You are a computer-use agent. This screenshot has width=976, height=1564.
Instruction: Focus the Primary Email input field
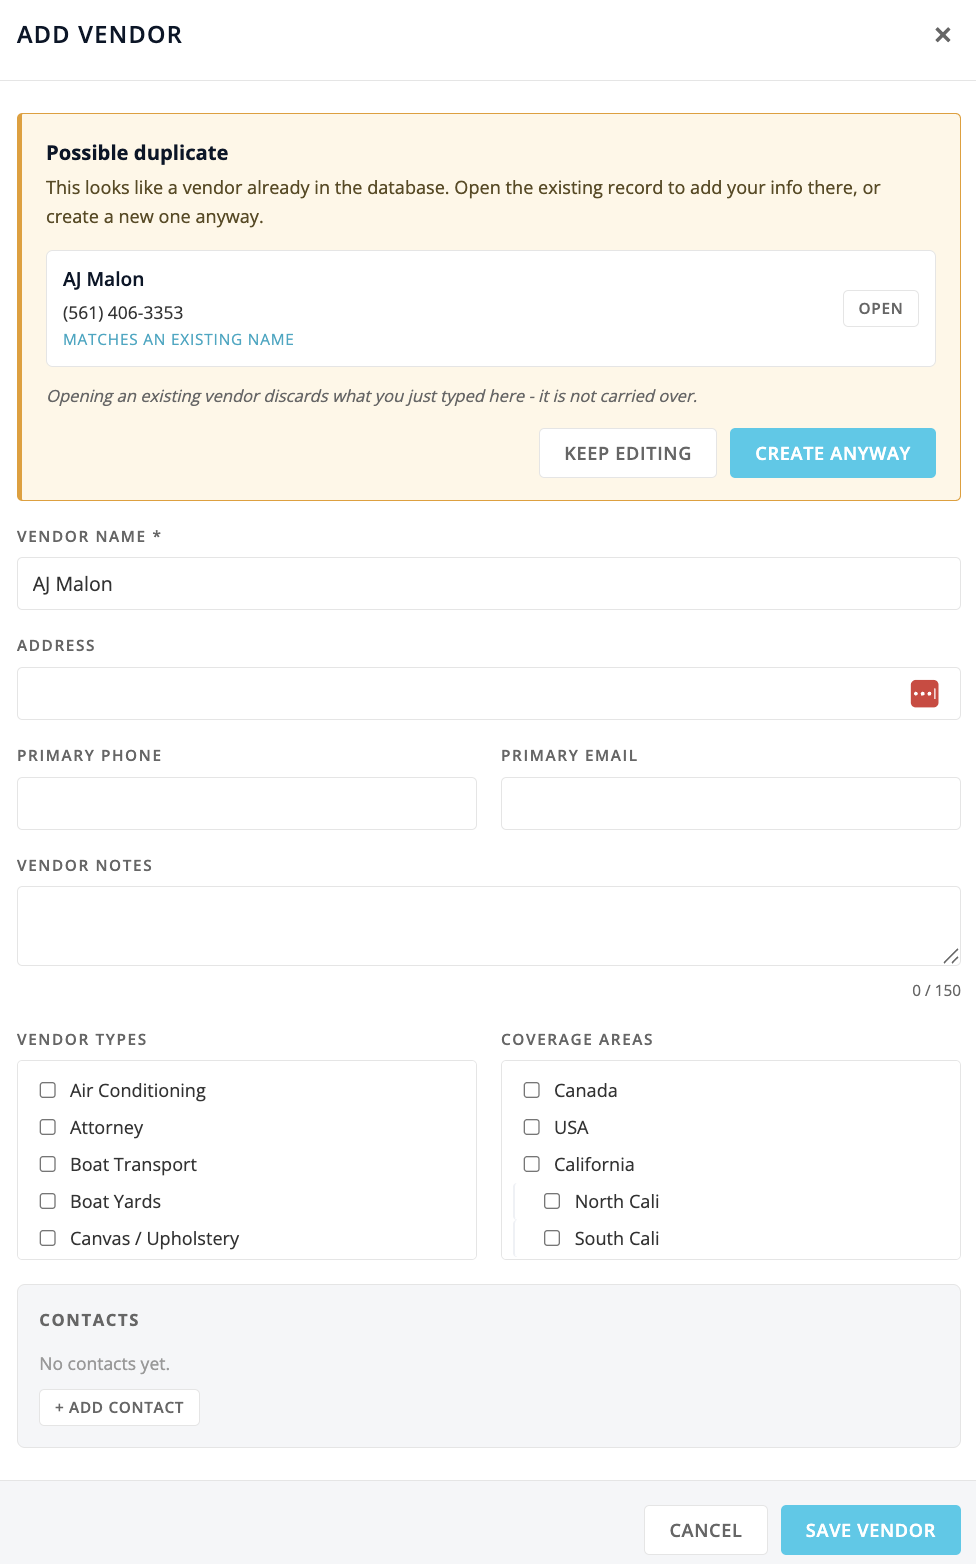click(731, 803)
